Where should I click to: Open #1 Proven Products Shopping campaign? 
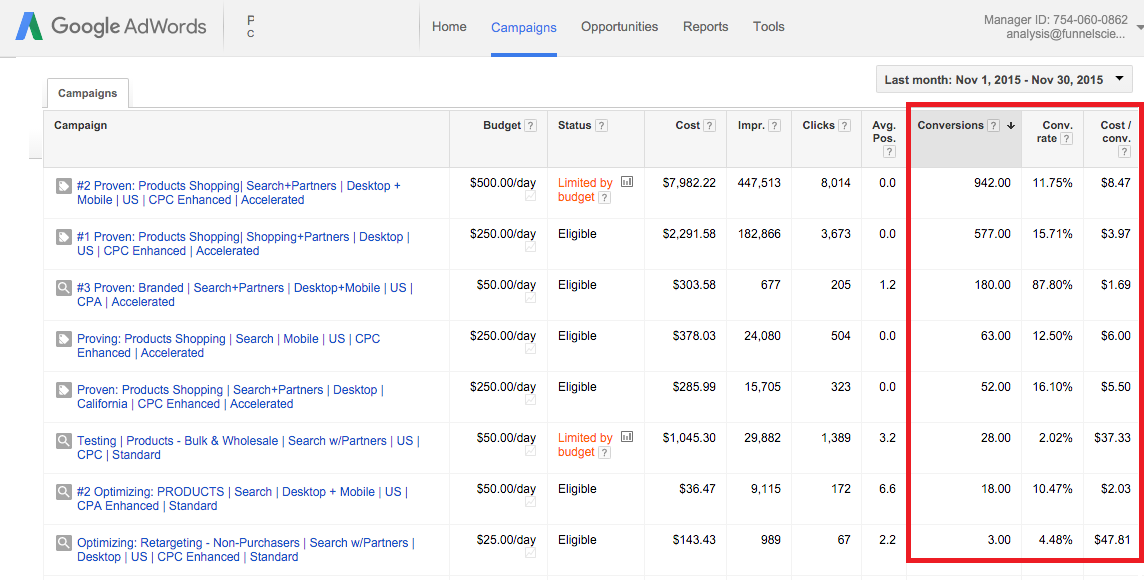click(243, 244)
